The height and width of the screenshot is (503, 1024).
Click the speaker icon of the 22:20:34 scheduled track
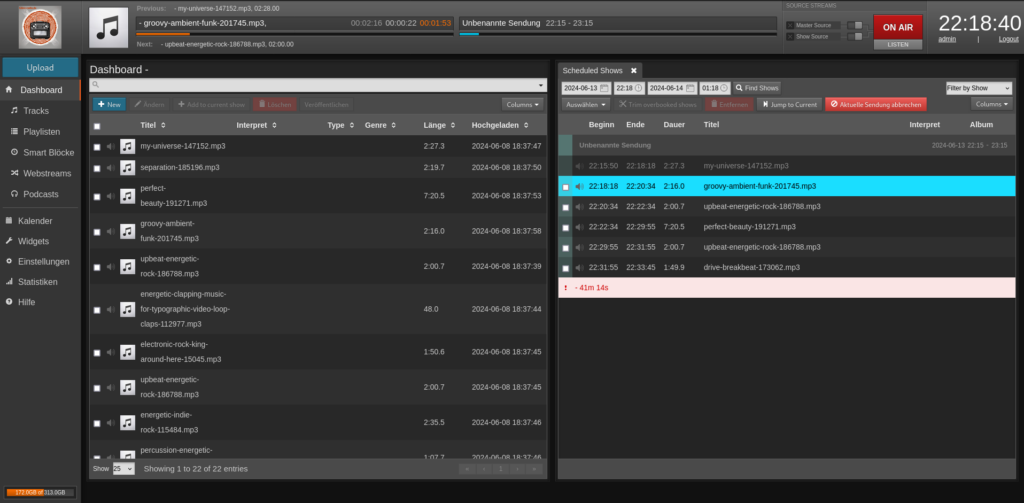(x=579, y=207)
